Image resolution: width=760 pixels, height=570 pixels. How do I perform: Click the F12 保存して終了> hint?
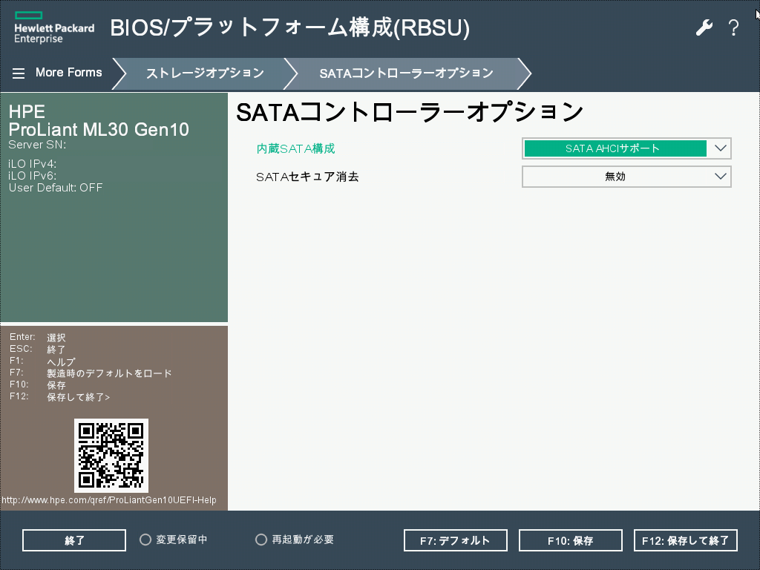60,397
